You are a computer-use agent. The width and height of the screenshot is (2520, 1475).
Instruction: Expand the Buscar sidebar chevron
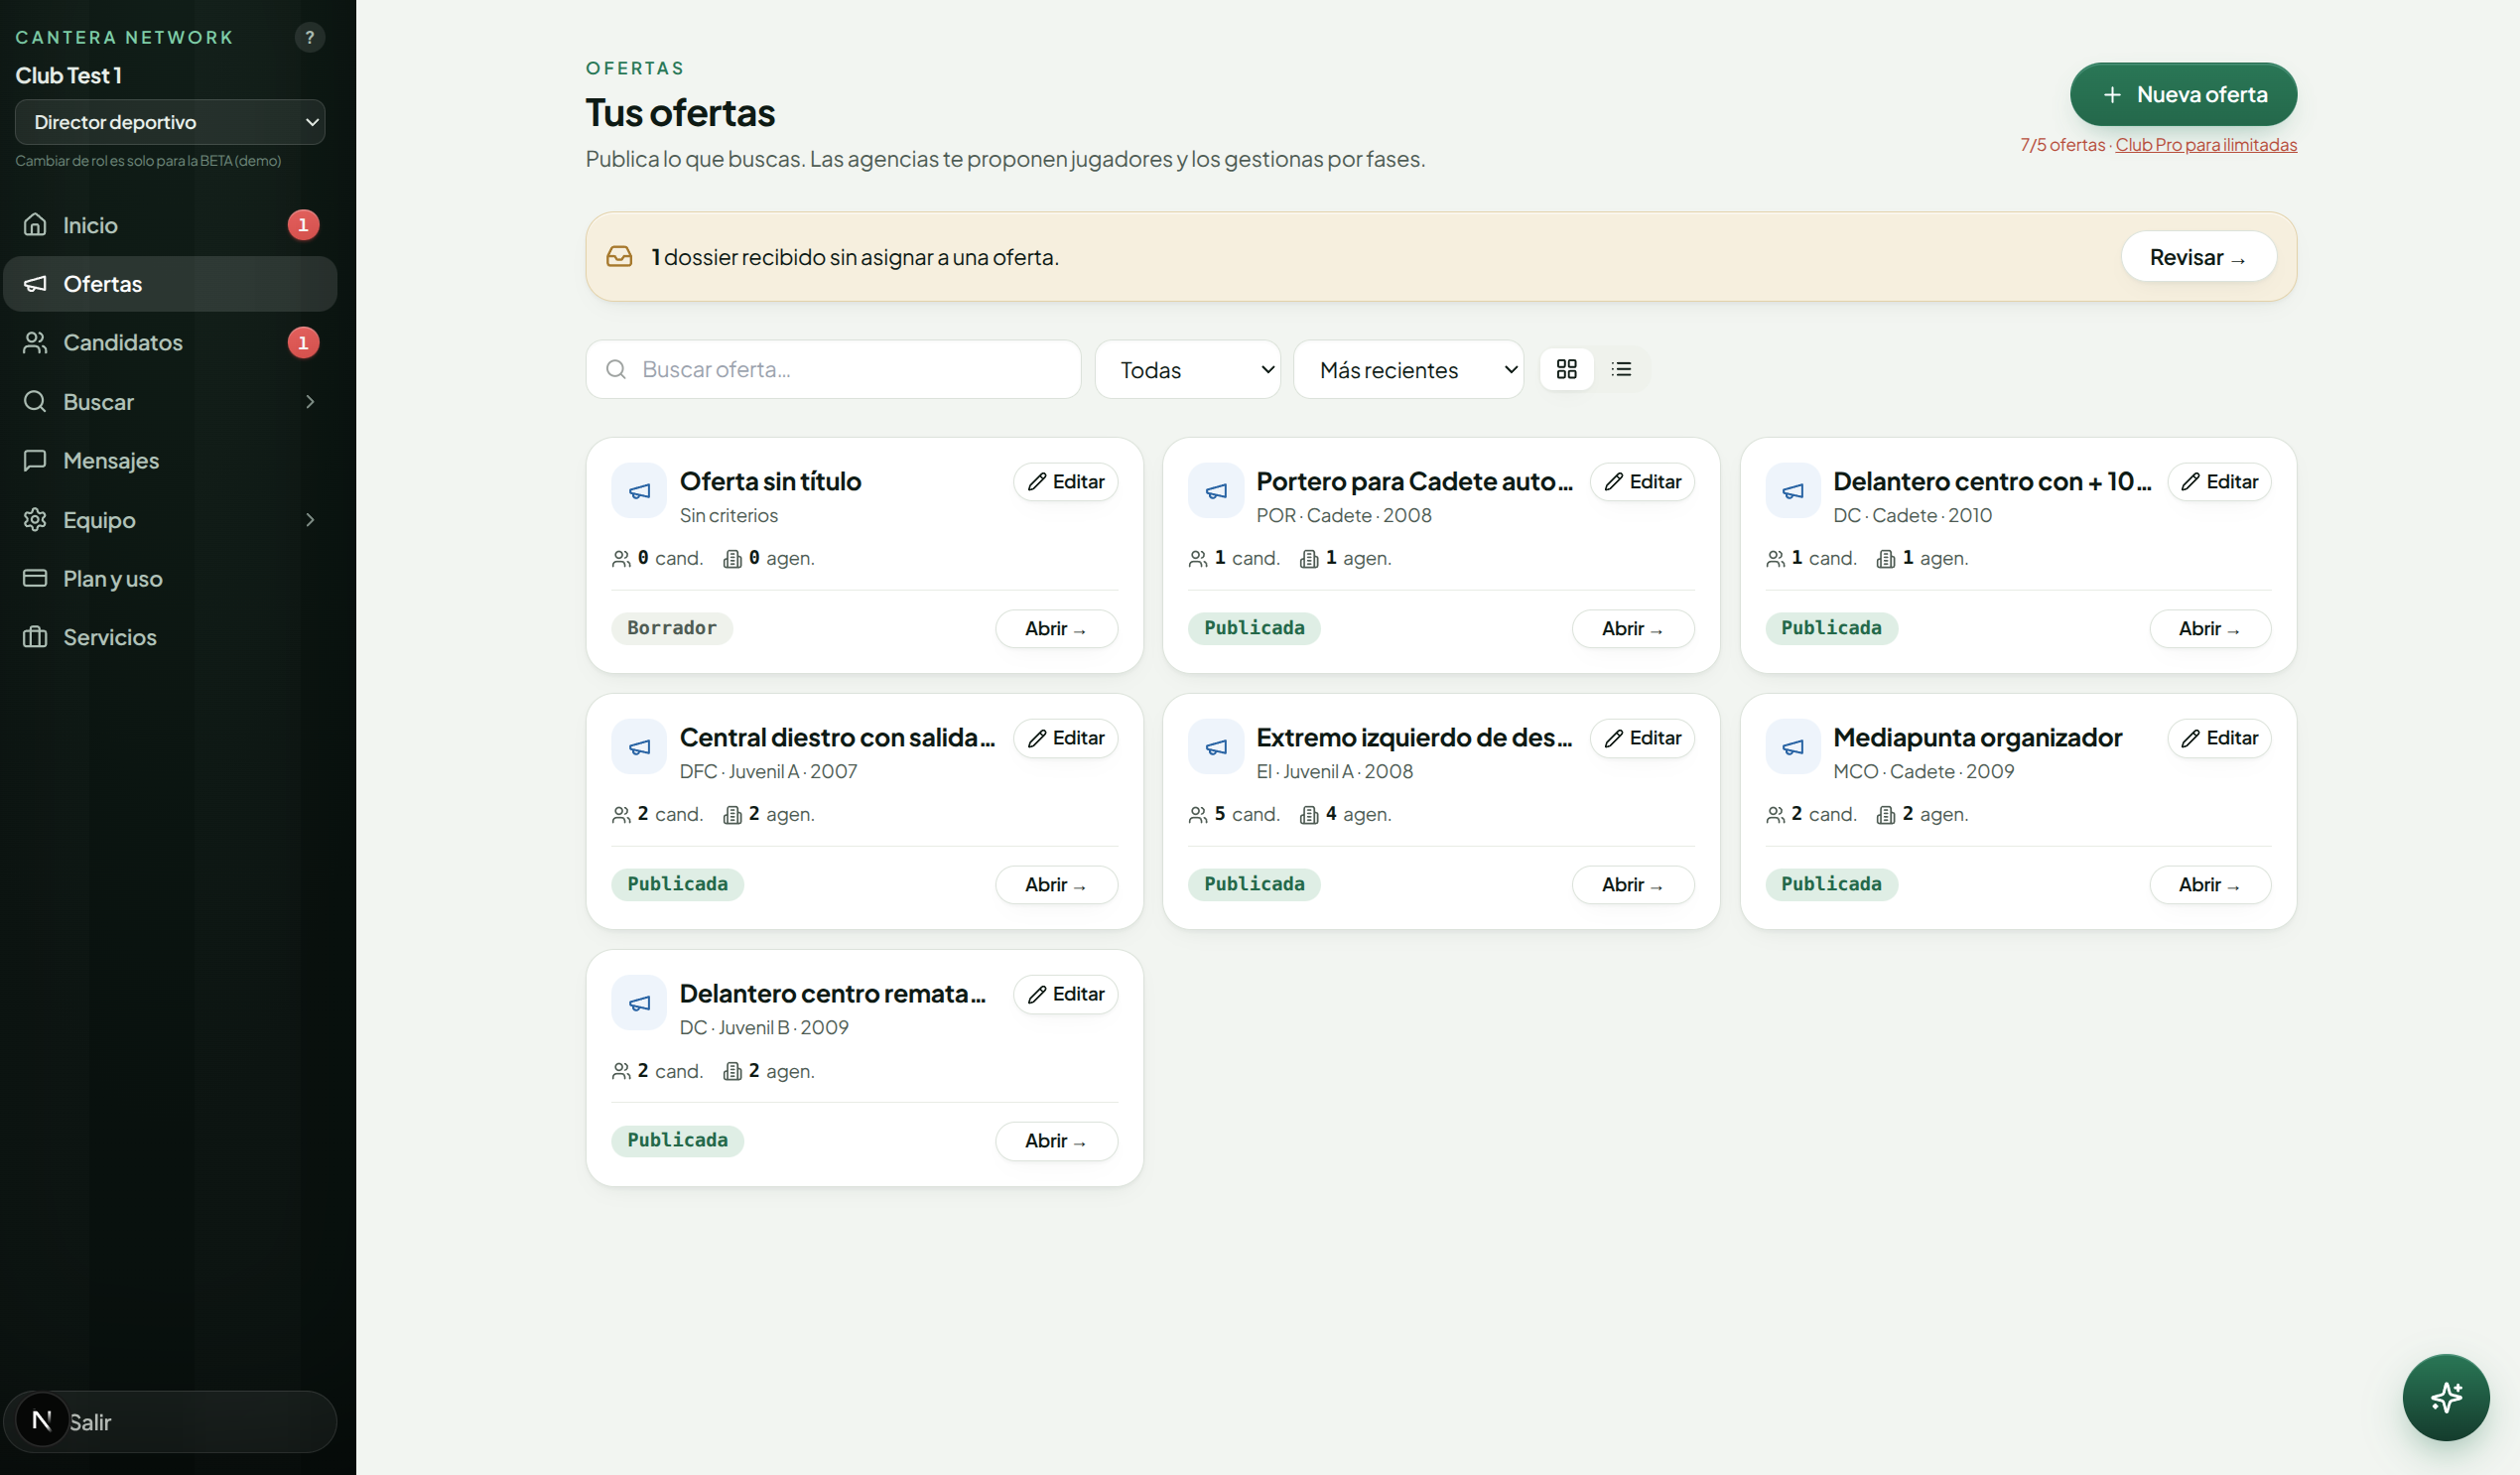310,401
